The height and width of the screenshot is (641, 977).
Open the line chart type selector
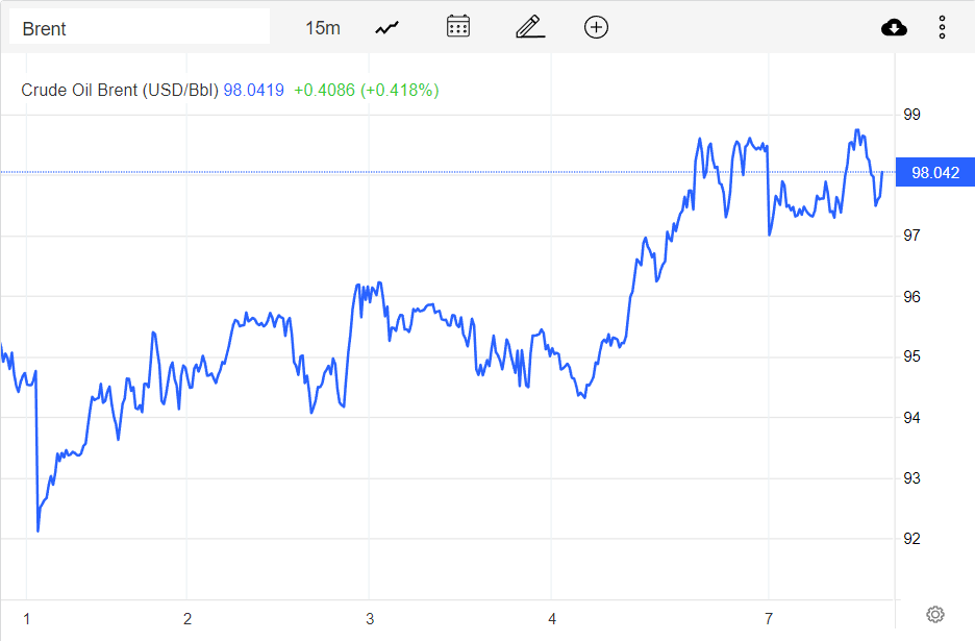(x=387, y=28)
